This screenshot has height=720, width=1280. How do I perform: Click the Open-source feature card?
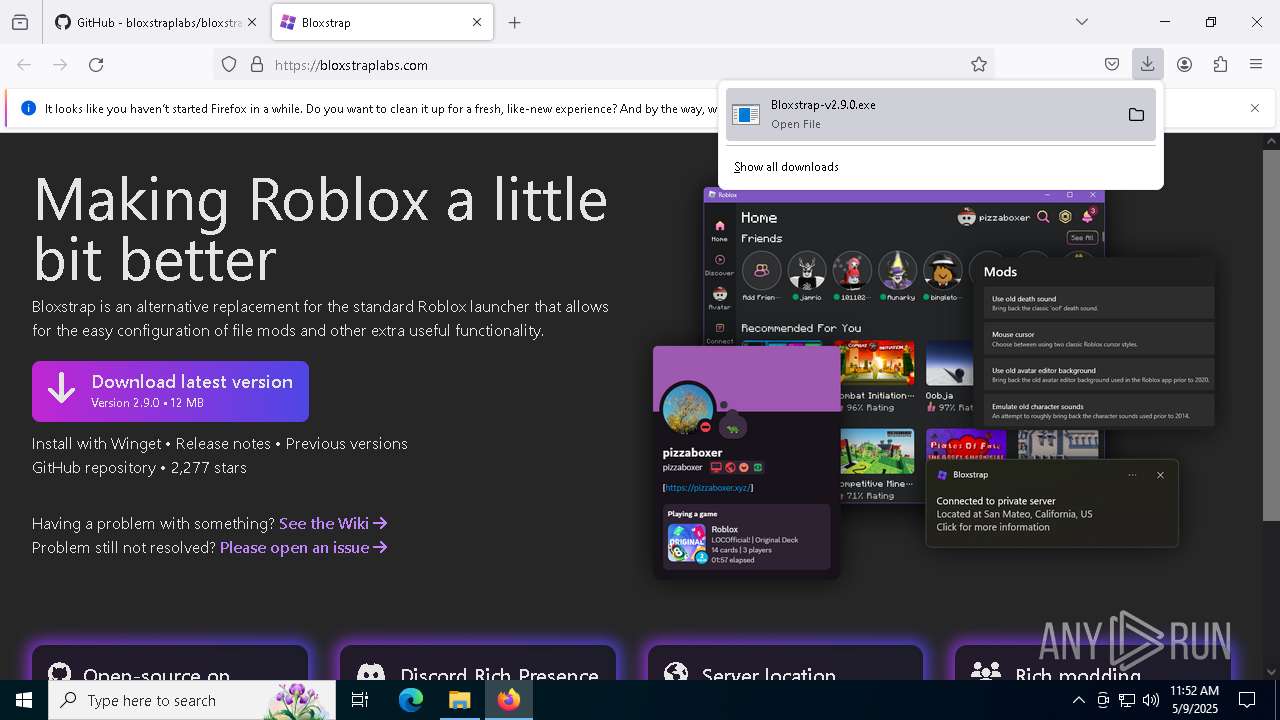click(x=170, y=663)
